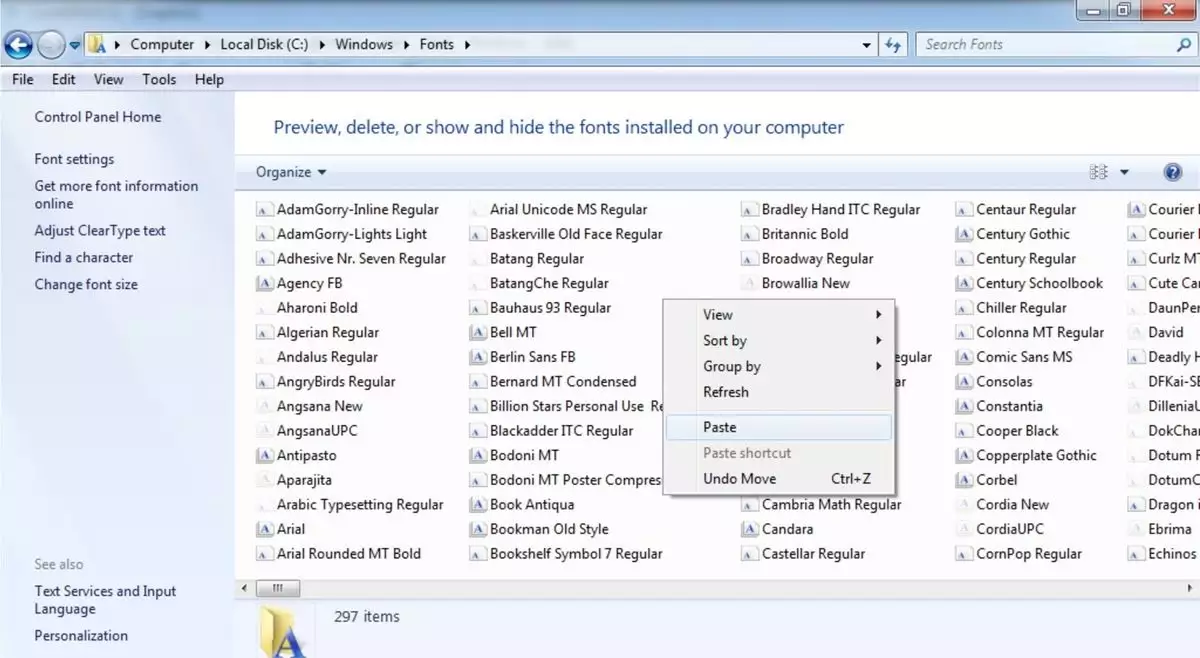Click the search magnifier icon

point(1184,45)
